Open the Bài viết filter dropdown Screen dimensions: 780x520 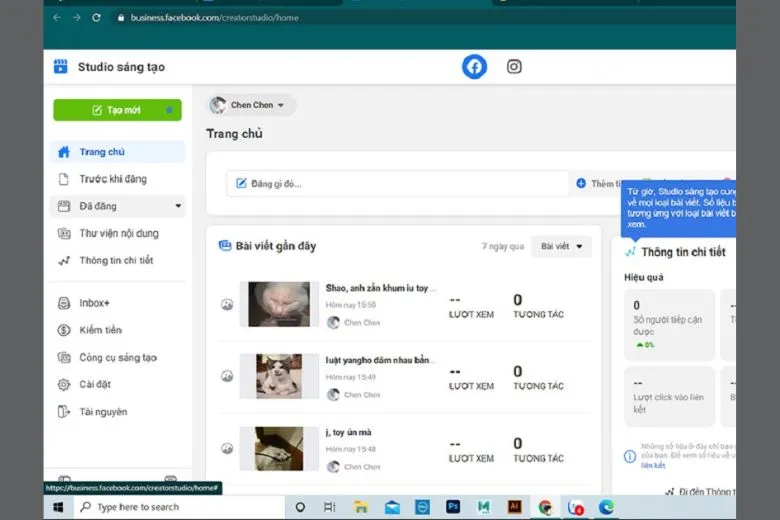point(561,246)
